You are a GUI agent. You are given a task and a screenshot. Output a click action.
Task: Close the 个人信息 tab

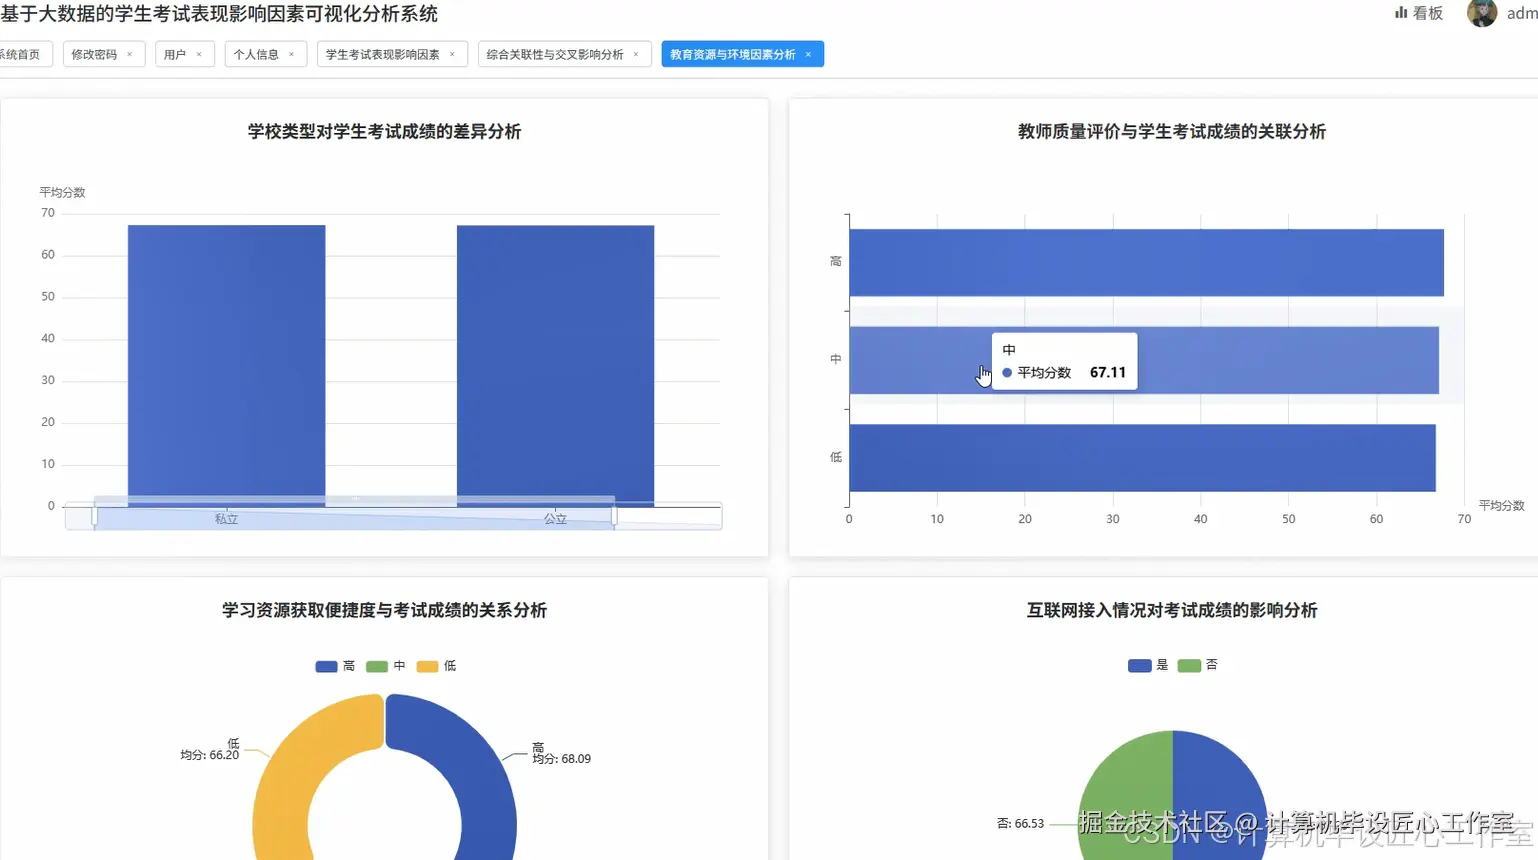[291, 55]
